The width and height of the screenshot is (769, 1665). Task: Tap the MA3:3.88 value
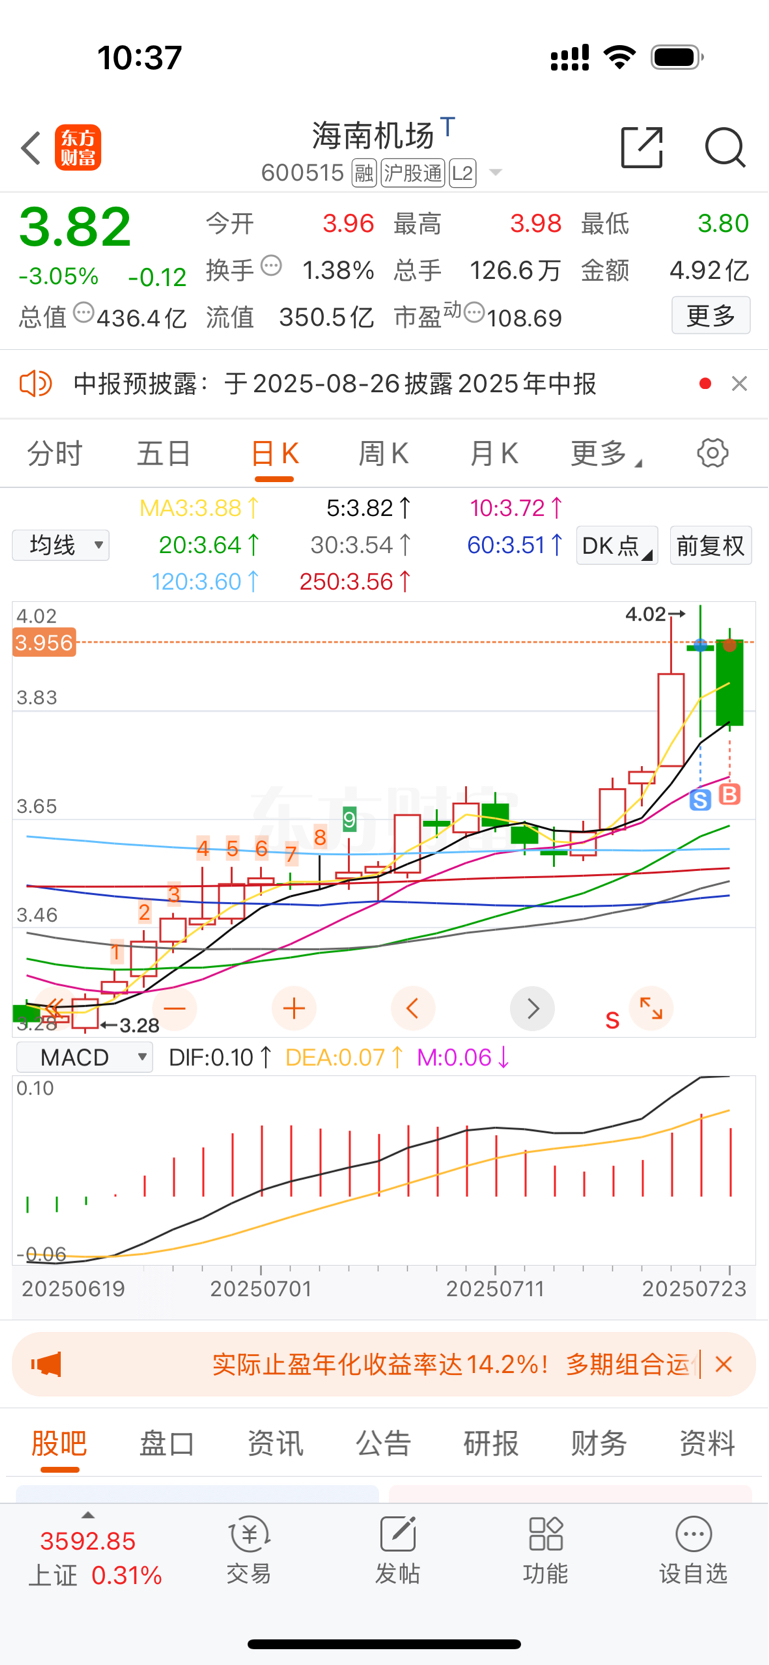click(x=200, y=508)
